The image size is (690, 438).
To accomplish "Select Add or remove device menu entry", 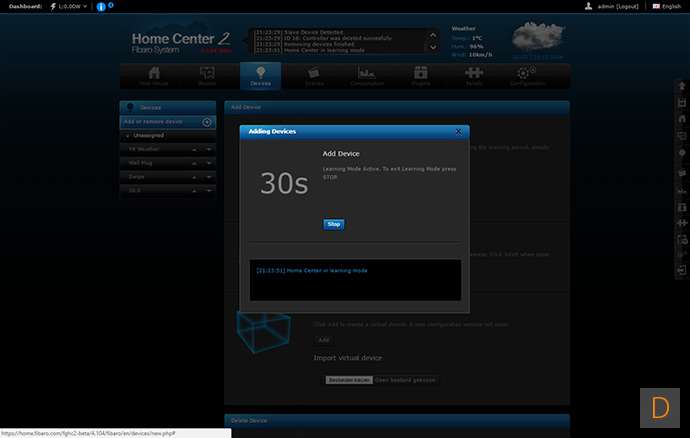I will tap(168, 122).
